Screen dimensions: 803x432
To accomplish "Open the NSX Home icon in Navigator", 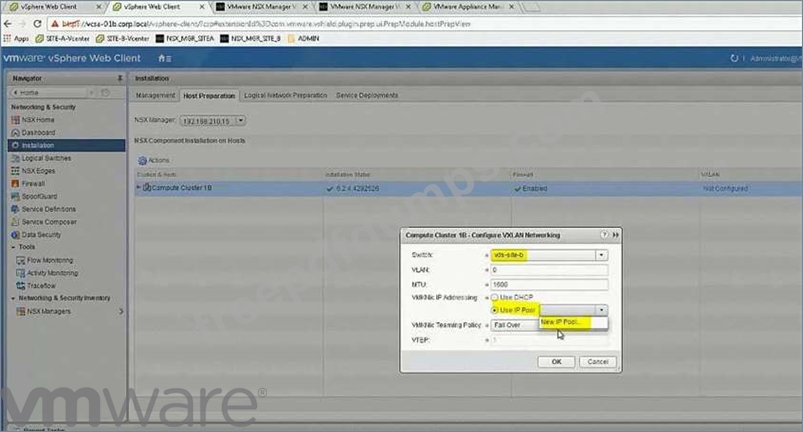I will pos(15,120).
